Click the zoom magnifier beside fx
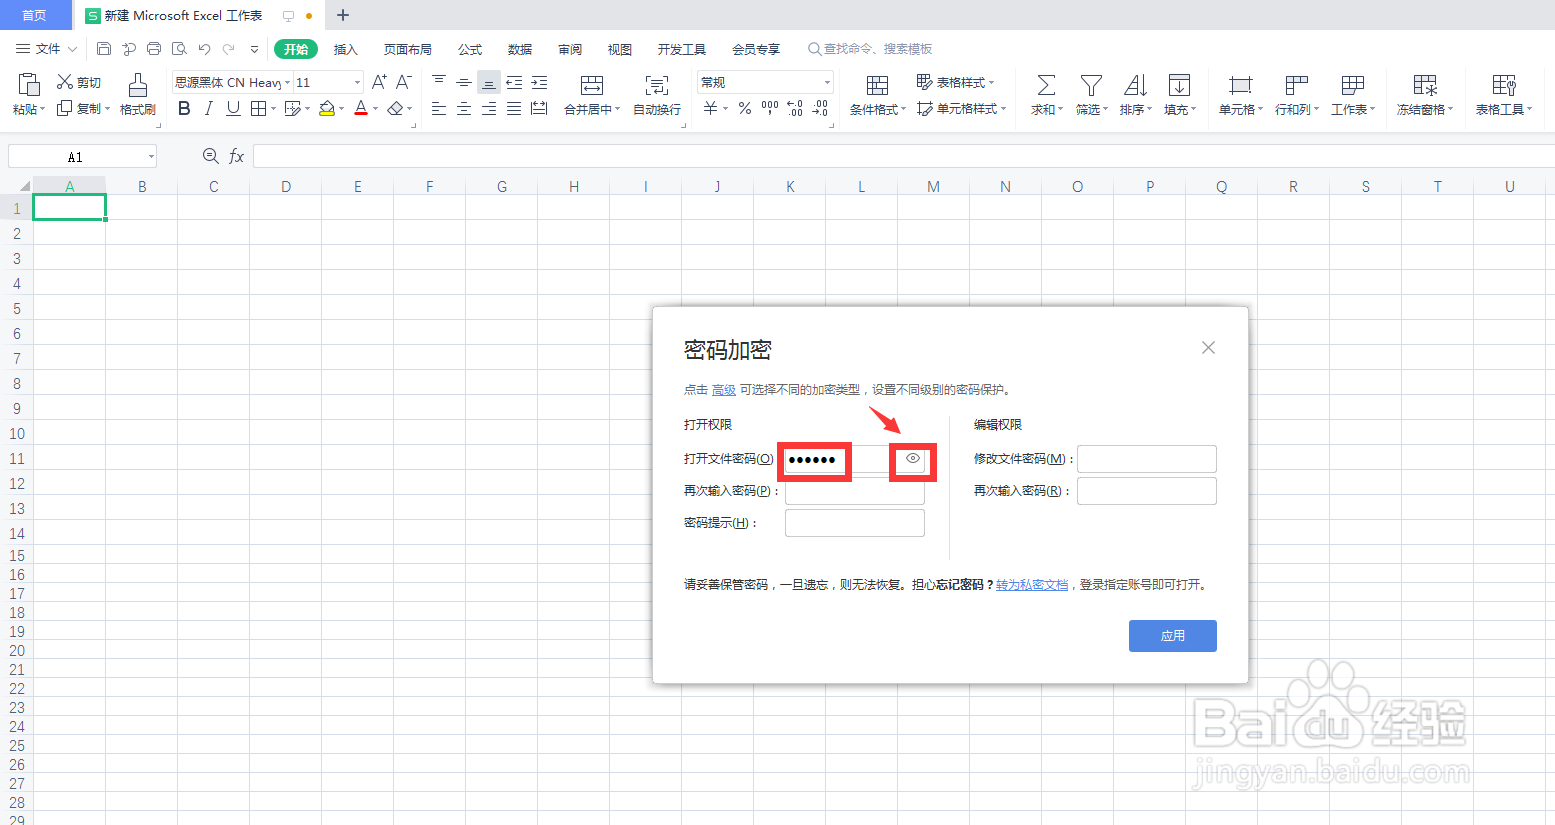 tap(210, 156)
